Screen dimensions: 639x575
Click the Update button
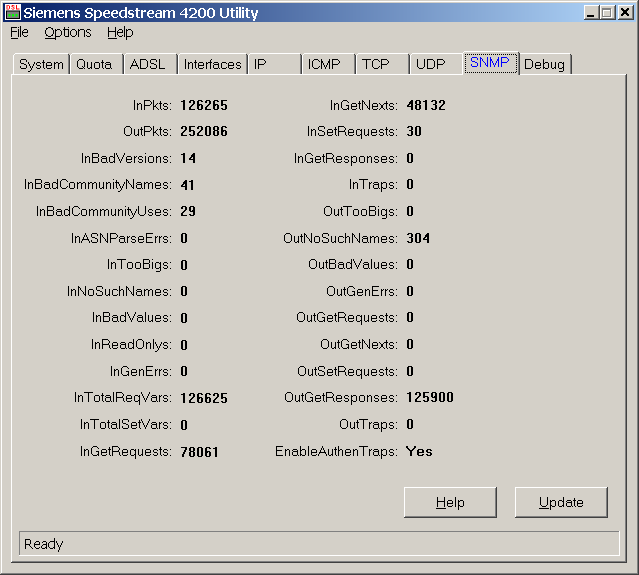click(561, 502)
